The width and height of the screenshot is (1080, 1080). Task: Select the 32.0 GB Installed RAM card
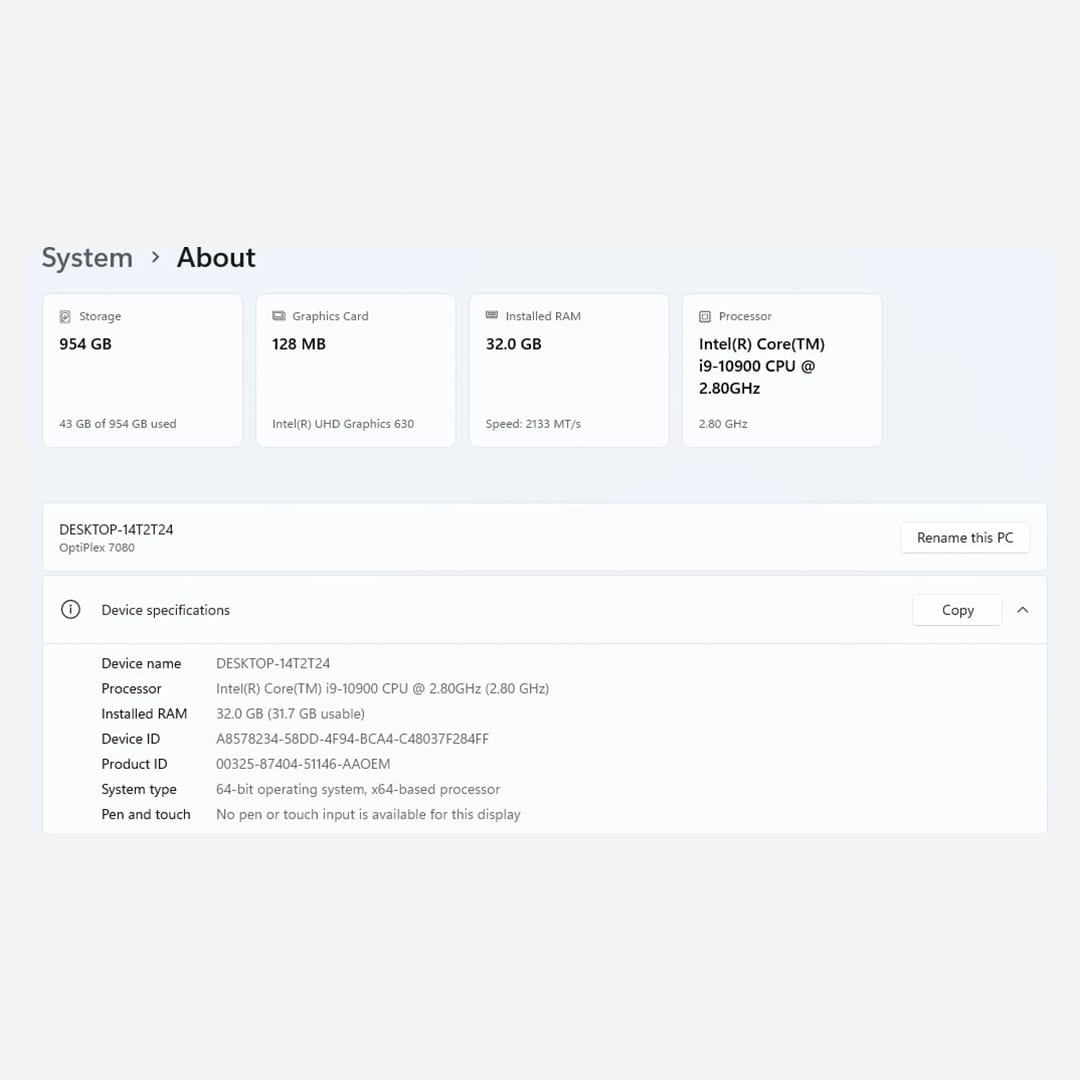pyautogui.click(x=568, y=371)
